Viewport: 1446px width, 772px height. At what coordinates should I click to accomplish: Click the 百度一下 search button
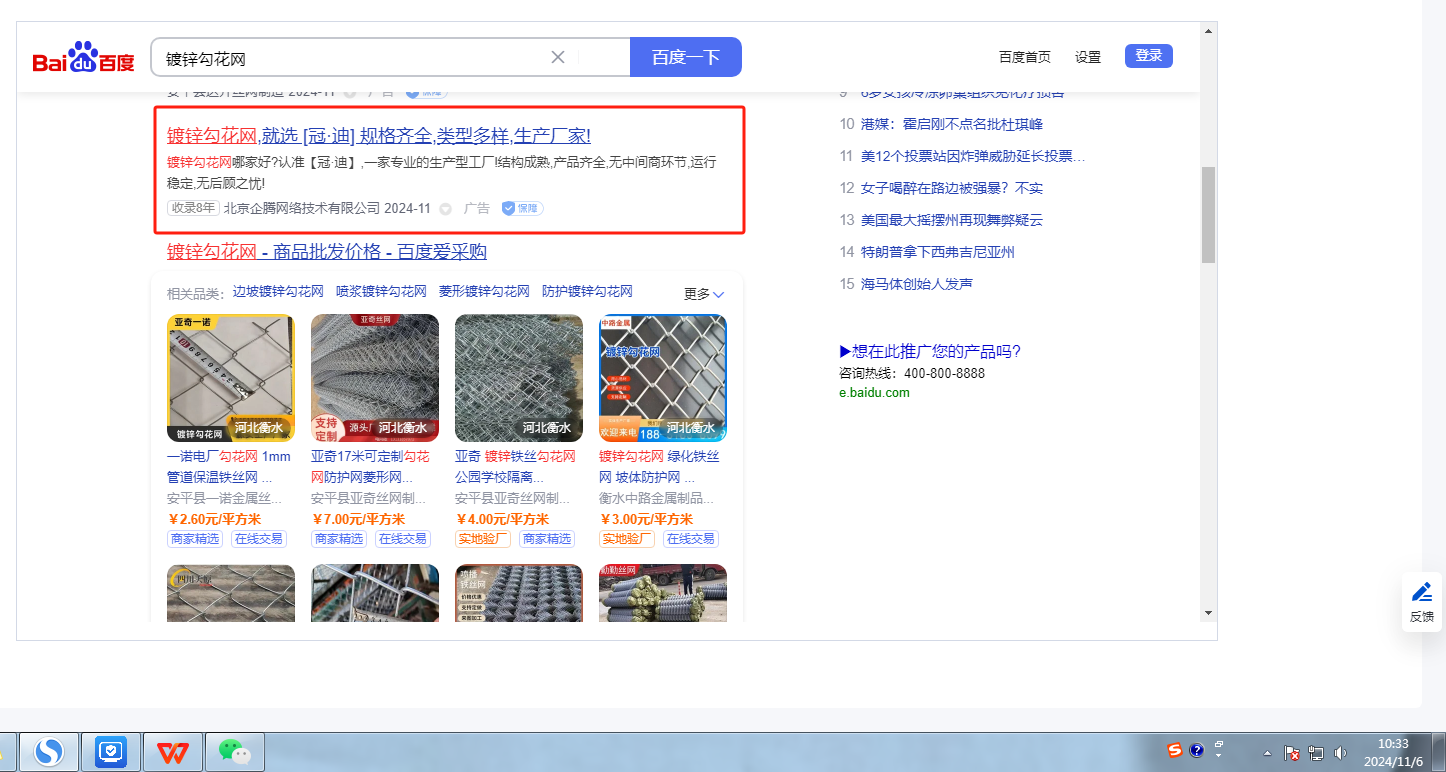coord(686,57)
